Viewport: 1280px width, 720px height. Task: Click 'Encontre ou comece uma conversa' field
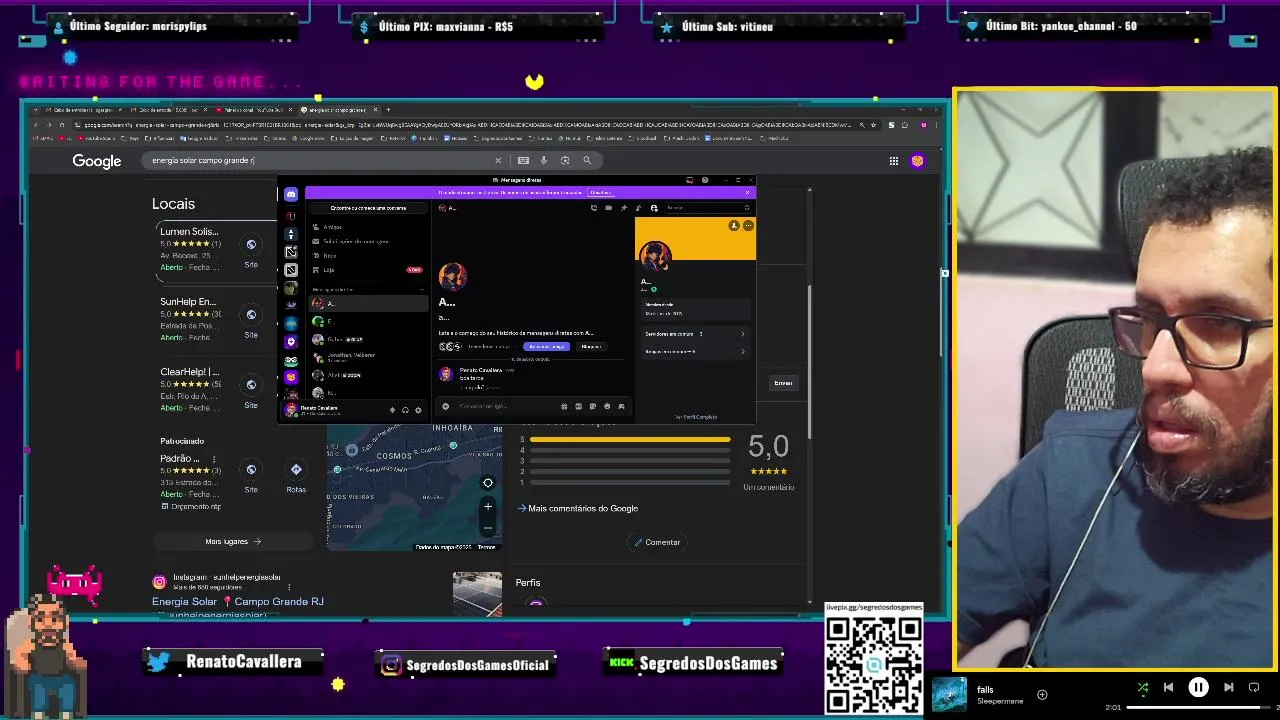(x=368, y=208)
